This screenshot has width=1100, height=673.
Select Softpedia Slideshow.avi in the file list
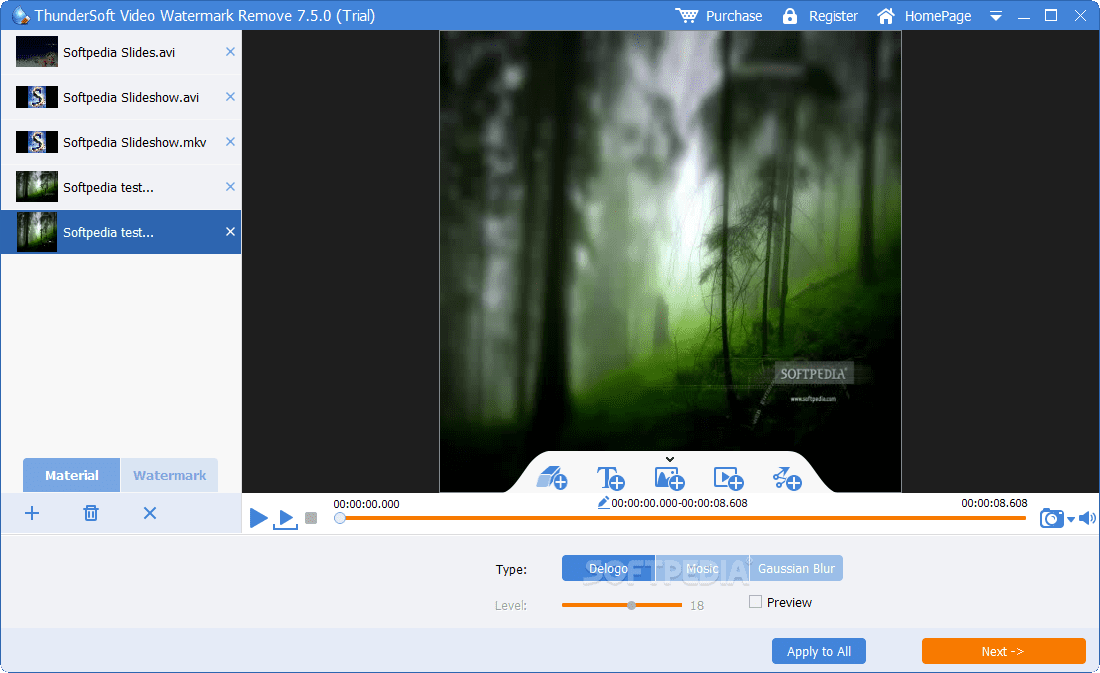[x=121, y=98]
